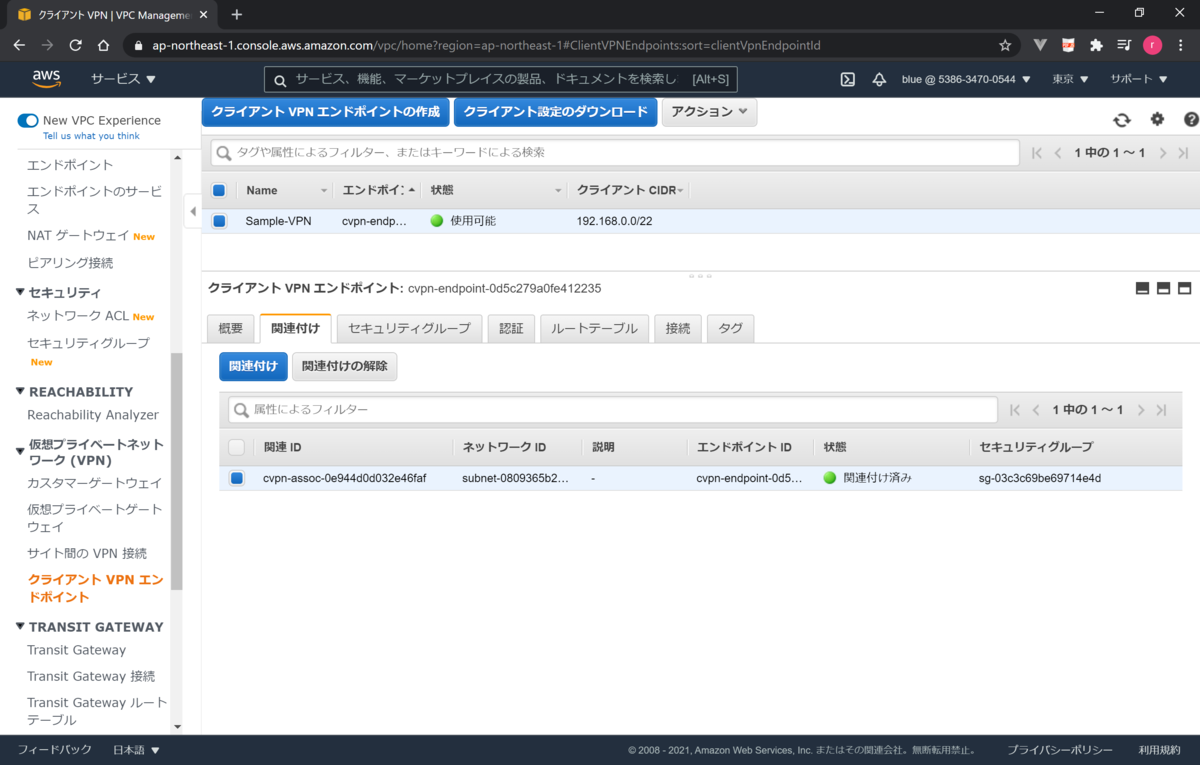
Task: Check the select-all endpoints header checkbox
Action: tap(219, 190)
